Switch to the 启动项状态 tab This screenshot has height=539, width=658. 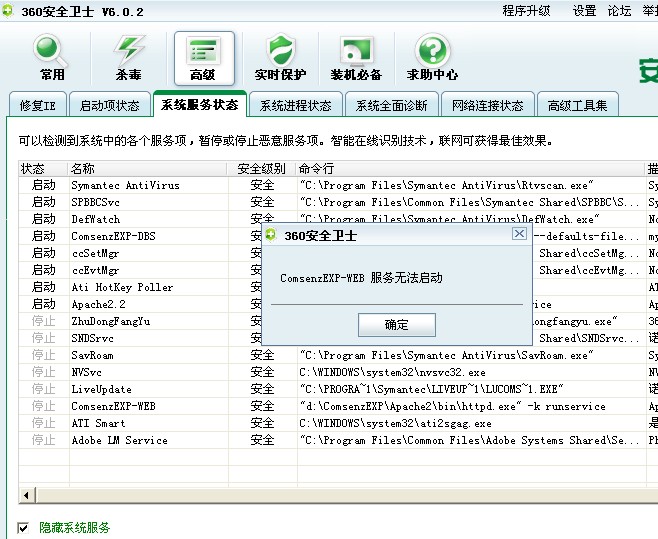pyautogui.click(x=110, y=105)
